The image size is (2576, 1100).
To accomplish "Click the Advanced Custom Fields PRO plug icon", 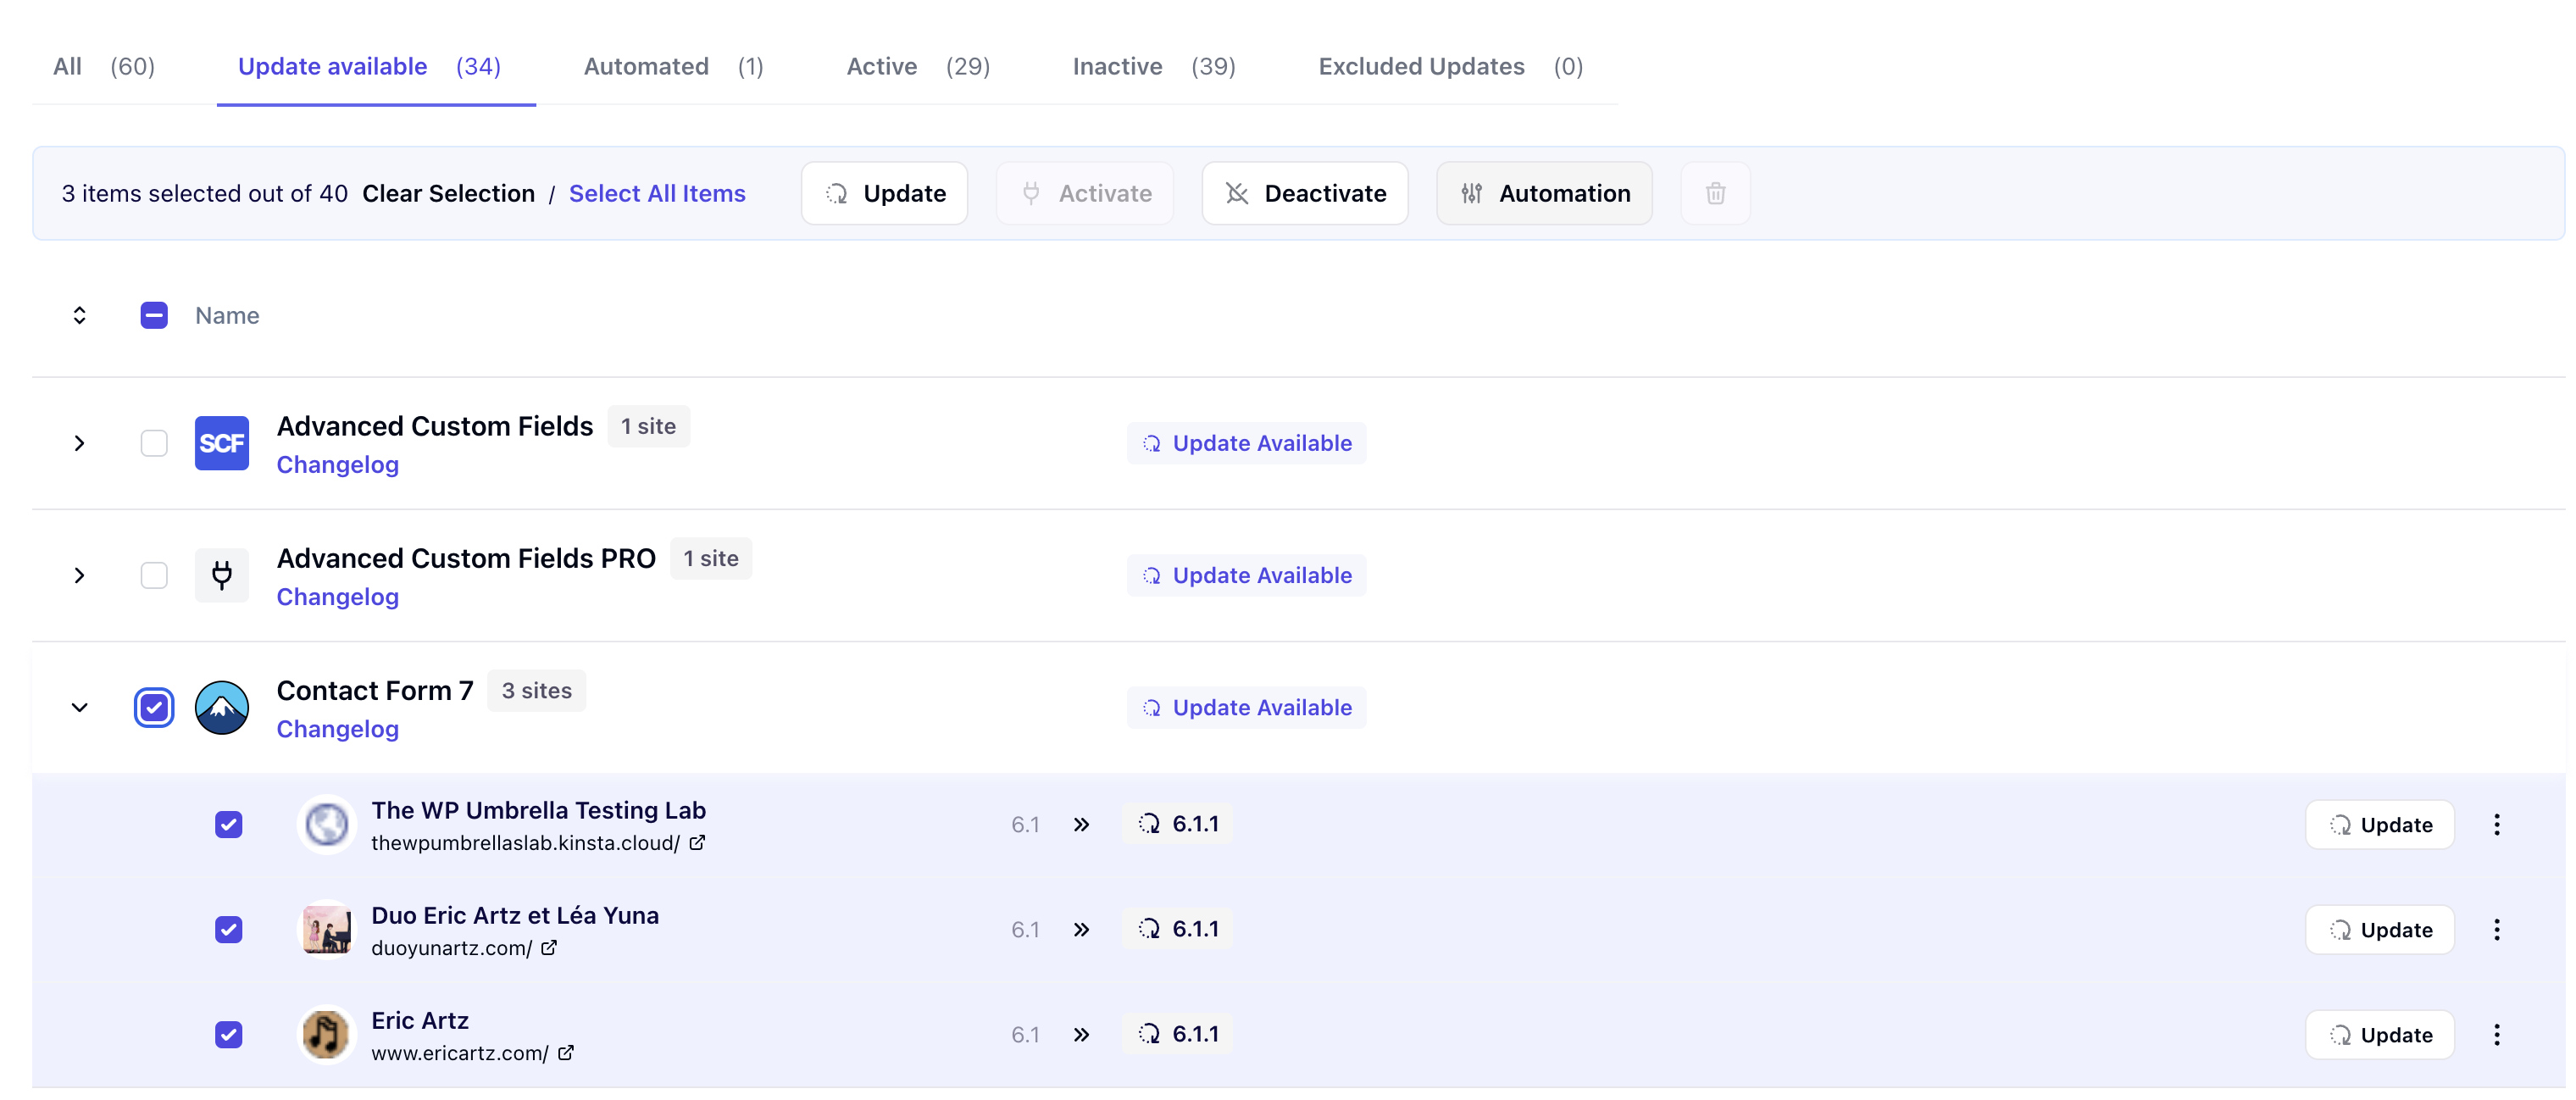I will point(222,575).
